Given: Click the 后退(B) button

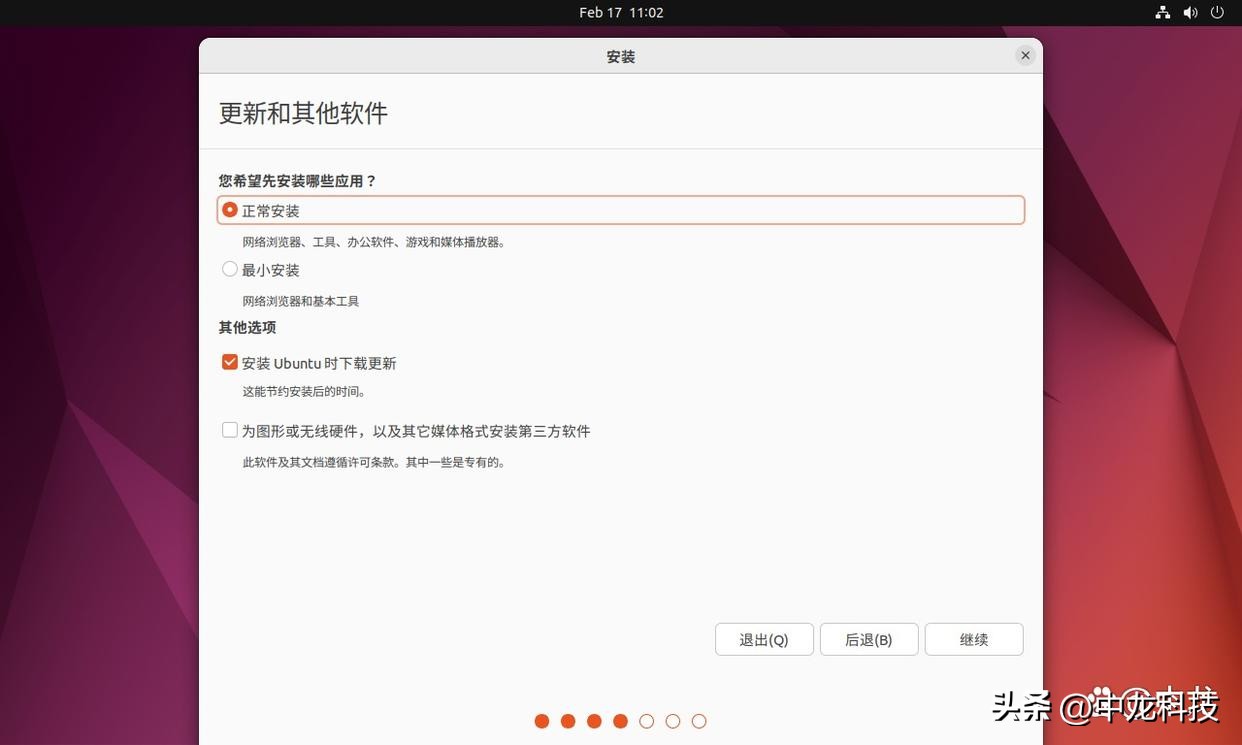Looking at the screenshot, I should (869, 638).
